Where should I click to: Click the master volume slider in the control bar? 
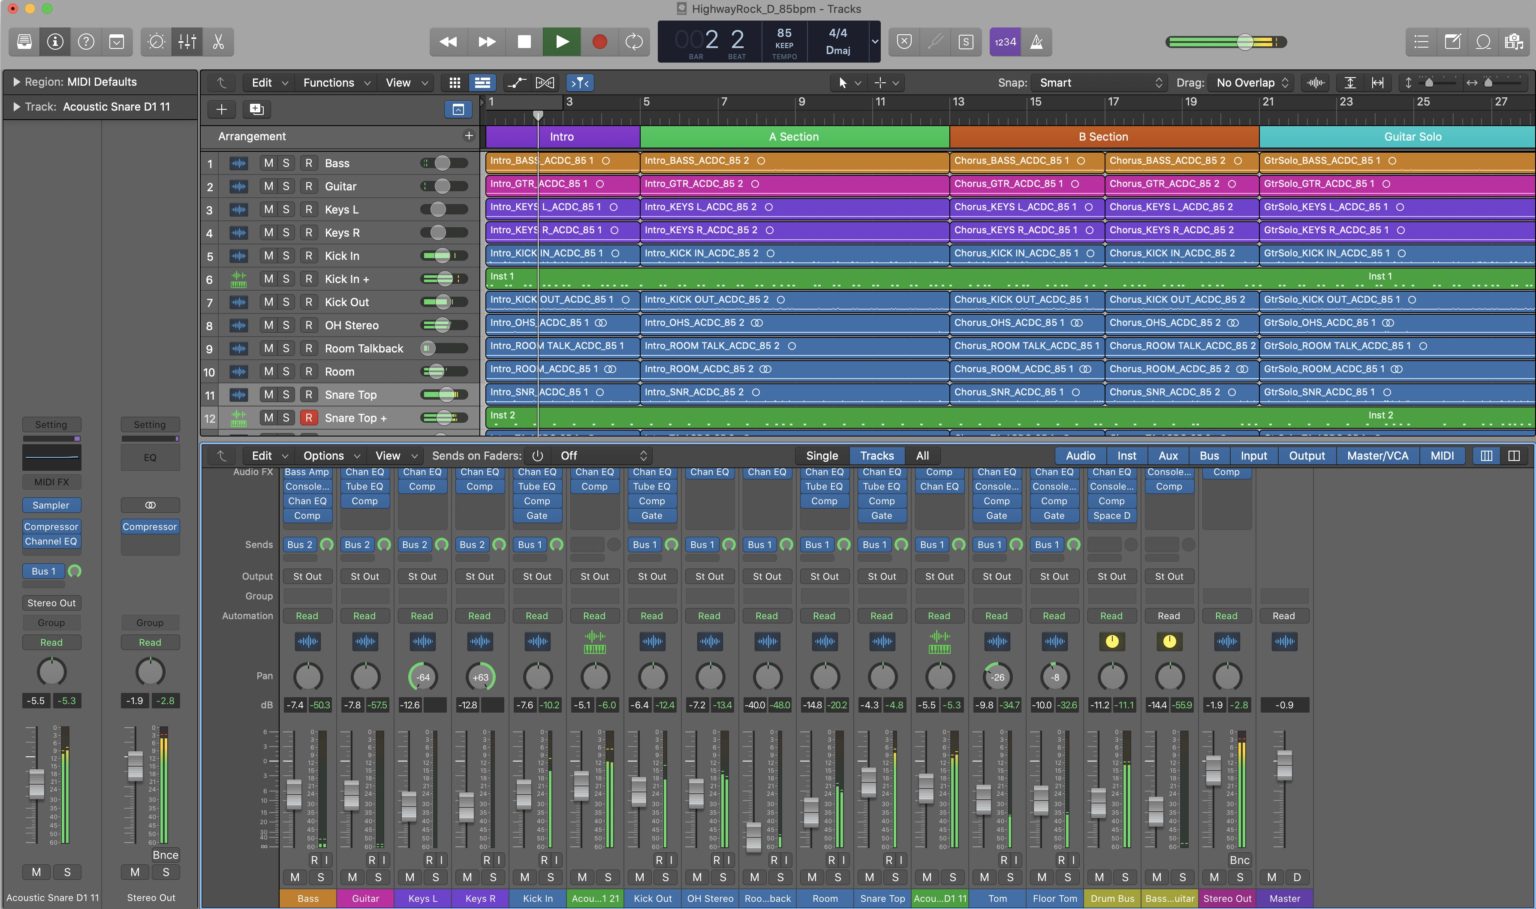point(1243,42)
